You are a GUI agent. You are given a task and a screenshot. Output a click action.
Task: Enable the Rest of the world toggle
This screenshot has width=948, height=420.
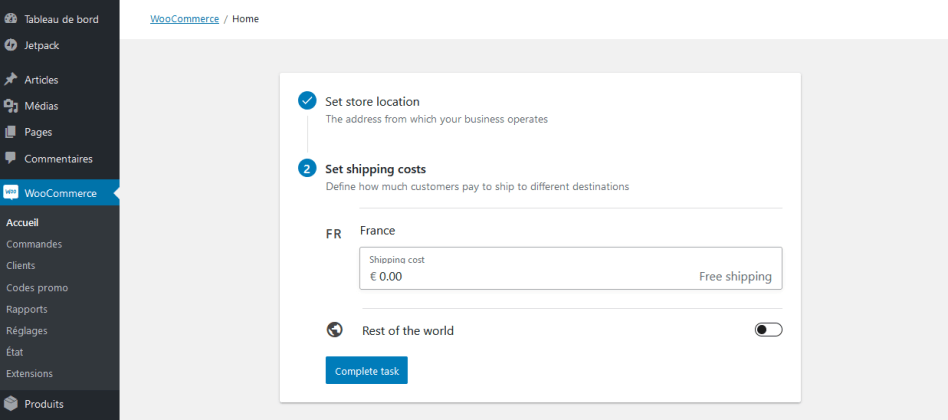768,330
